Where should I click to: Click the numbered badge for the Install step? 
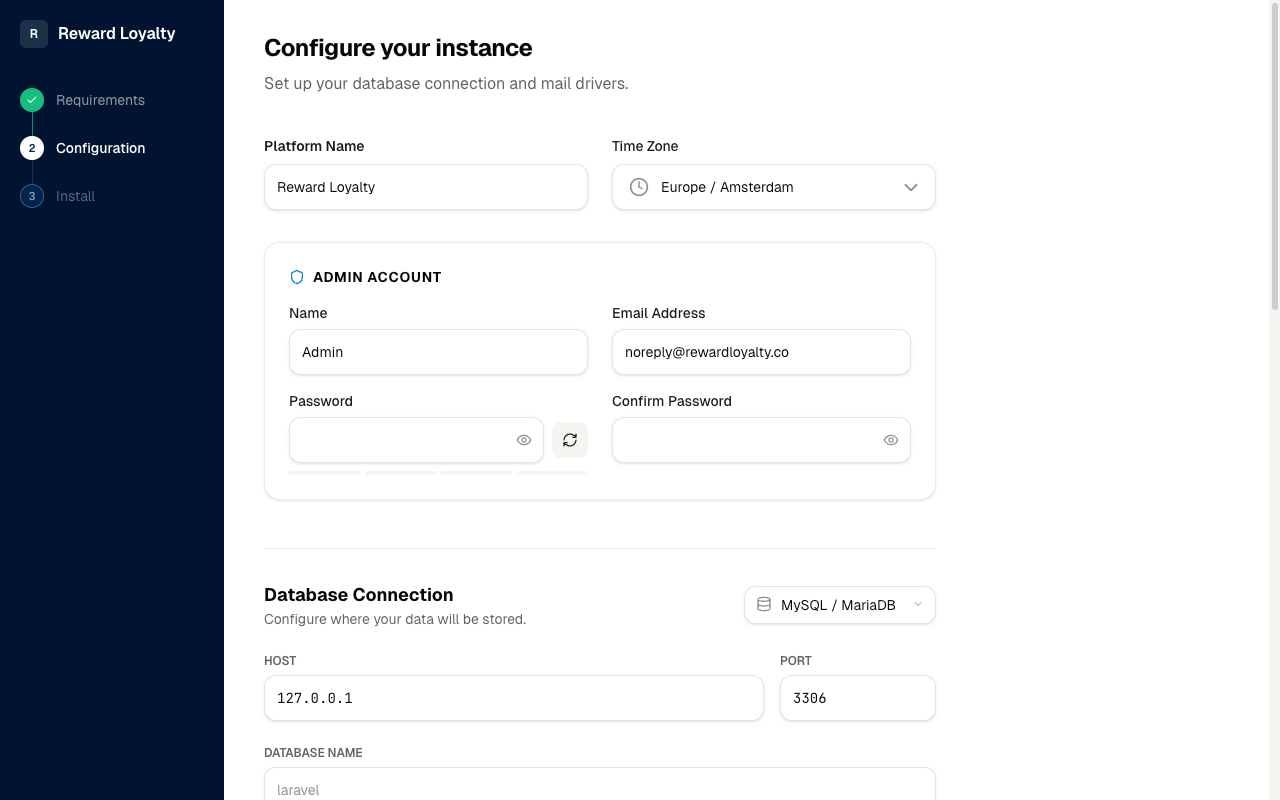click(31, 195)
